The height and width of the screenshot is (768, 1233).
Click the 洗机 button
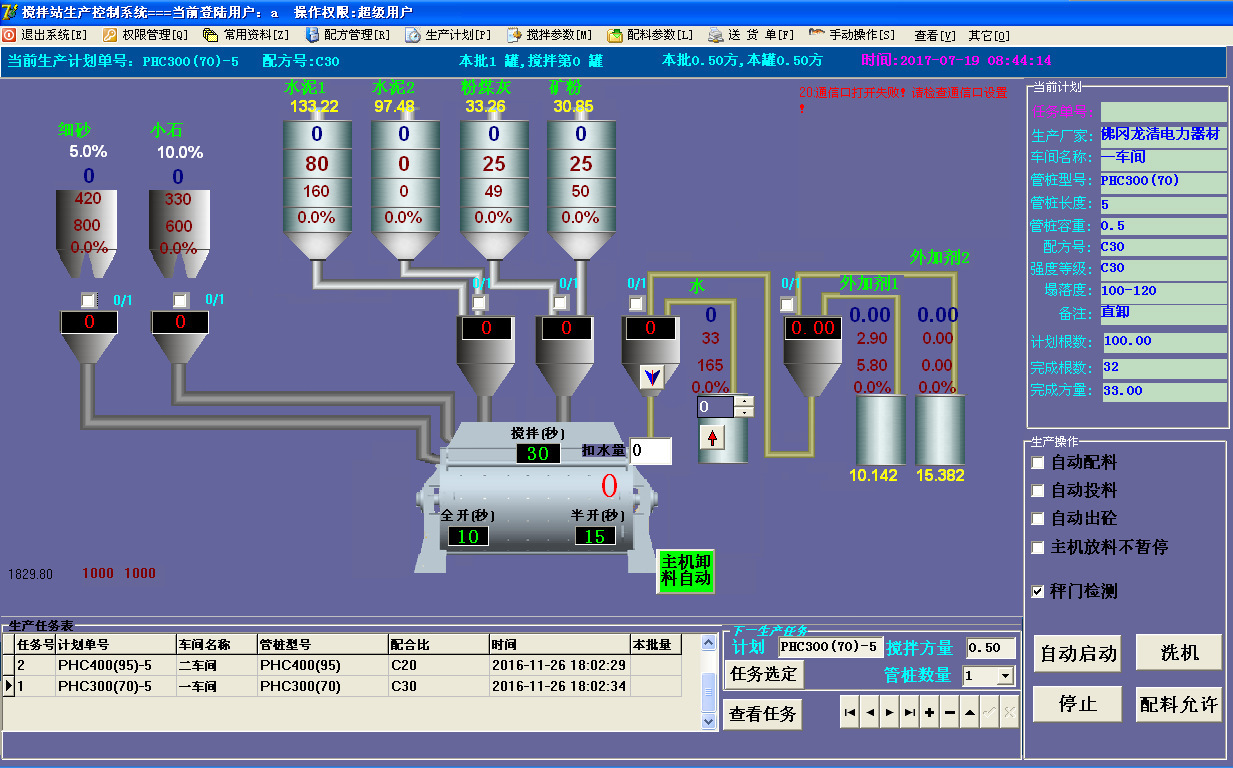[x=1179, y=653]
